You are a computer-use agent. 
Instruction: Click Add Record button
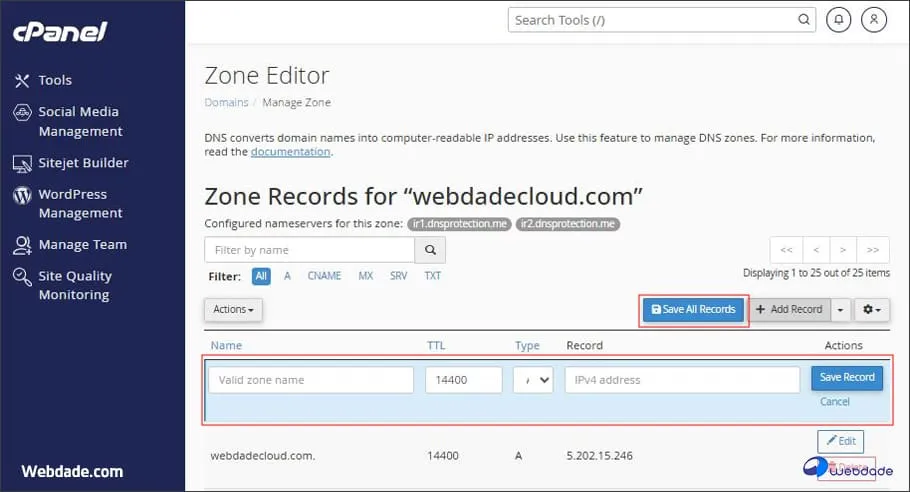[790, 310]
